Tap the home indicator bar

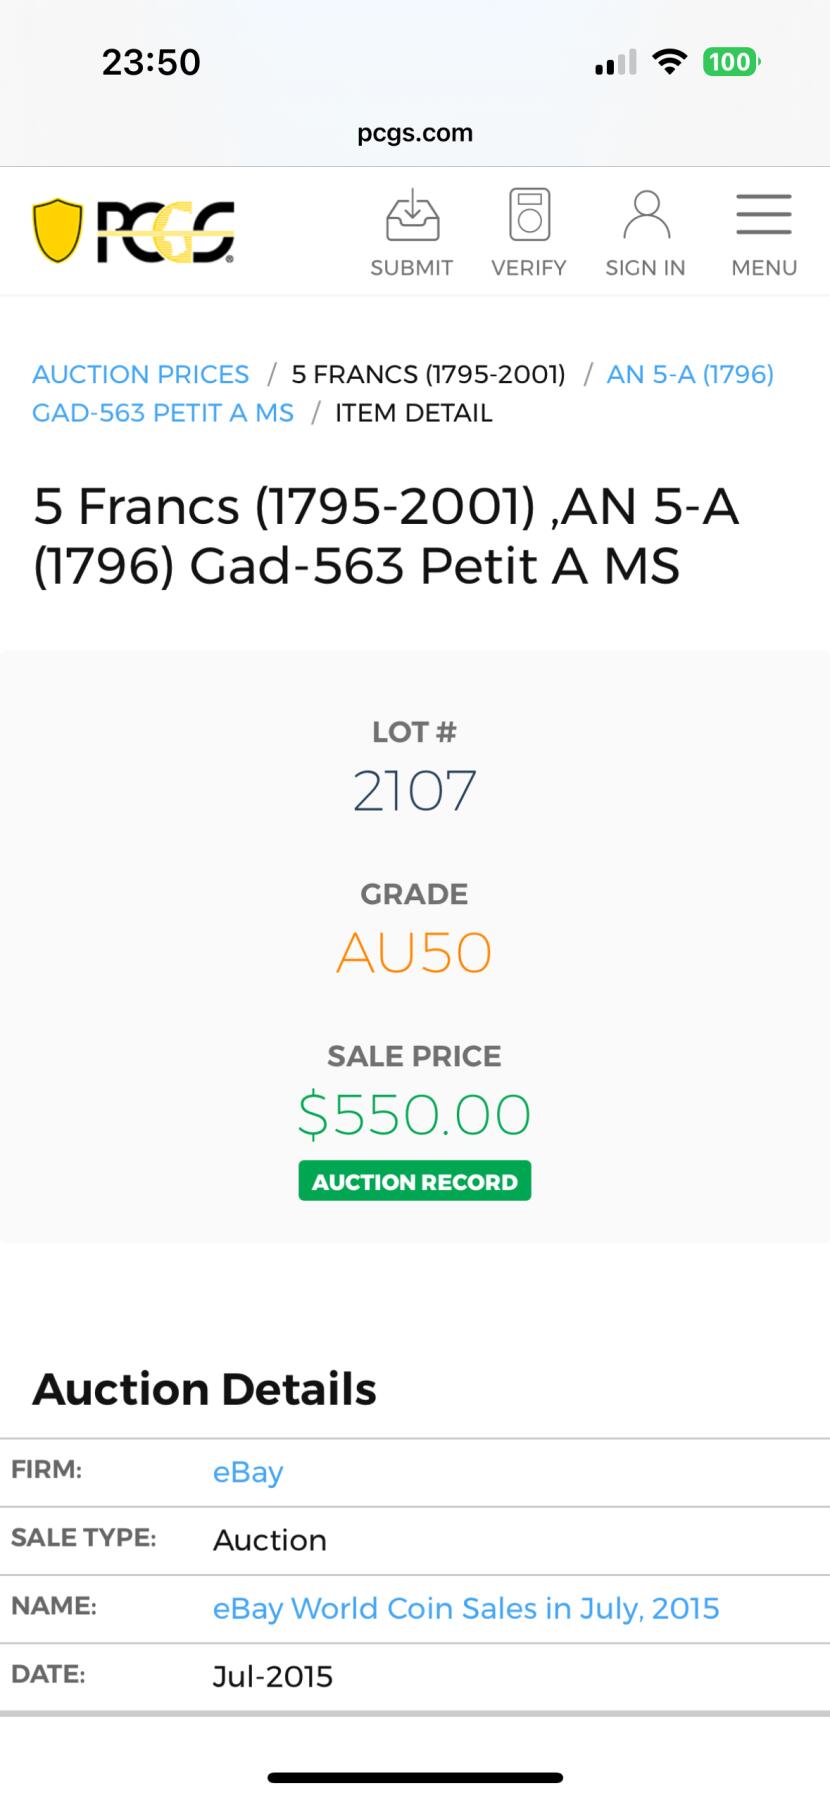click(x=415, y=1777)
